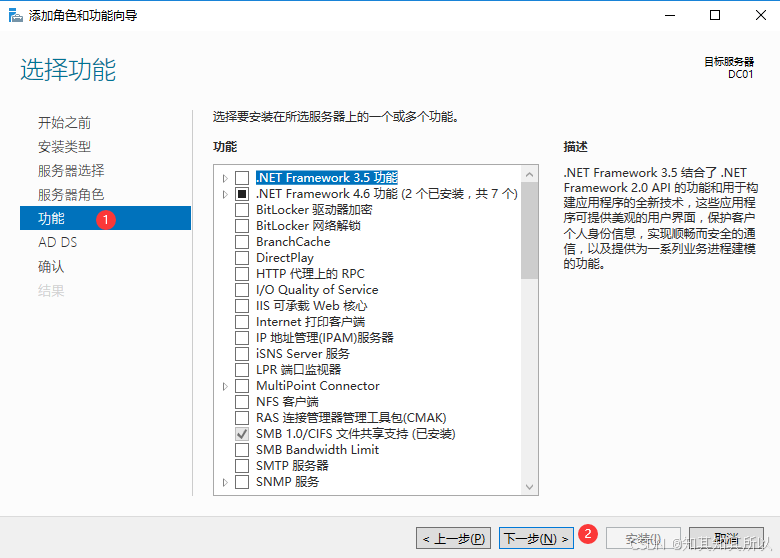Select the I/O Quality of Service label
The width and height of the screenshot is (780, 558).
pos(317,290)
